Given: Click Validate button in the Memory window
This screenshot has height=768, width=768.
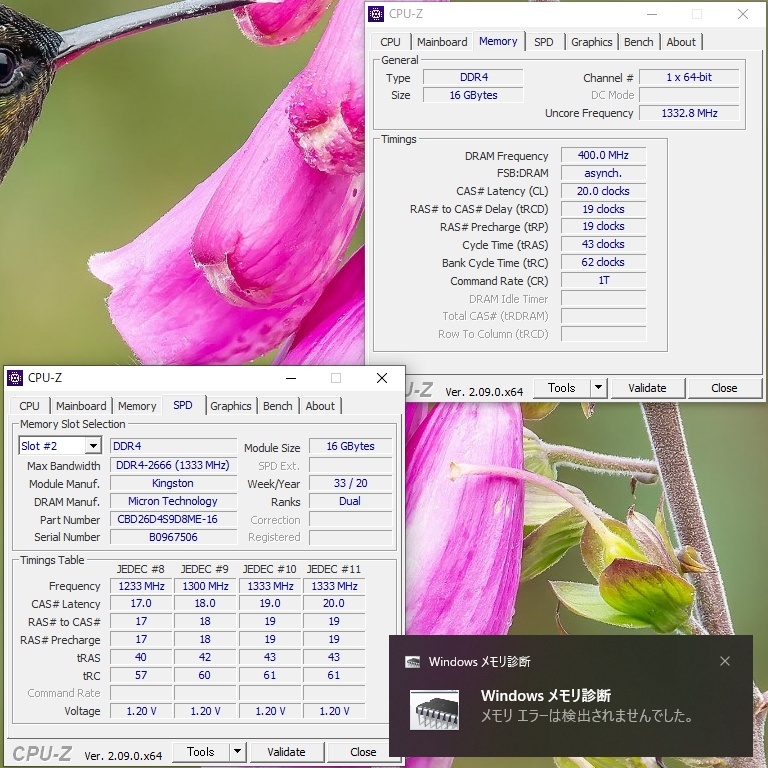Looking at the screenshot, I should (647, 388).
